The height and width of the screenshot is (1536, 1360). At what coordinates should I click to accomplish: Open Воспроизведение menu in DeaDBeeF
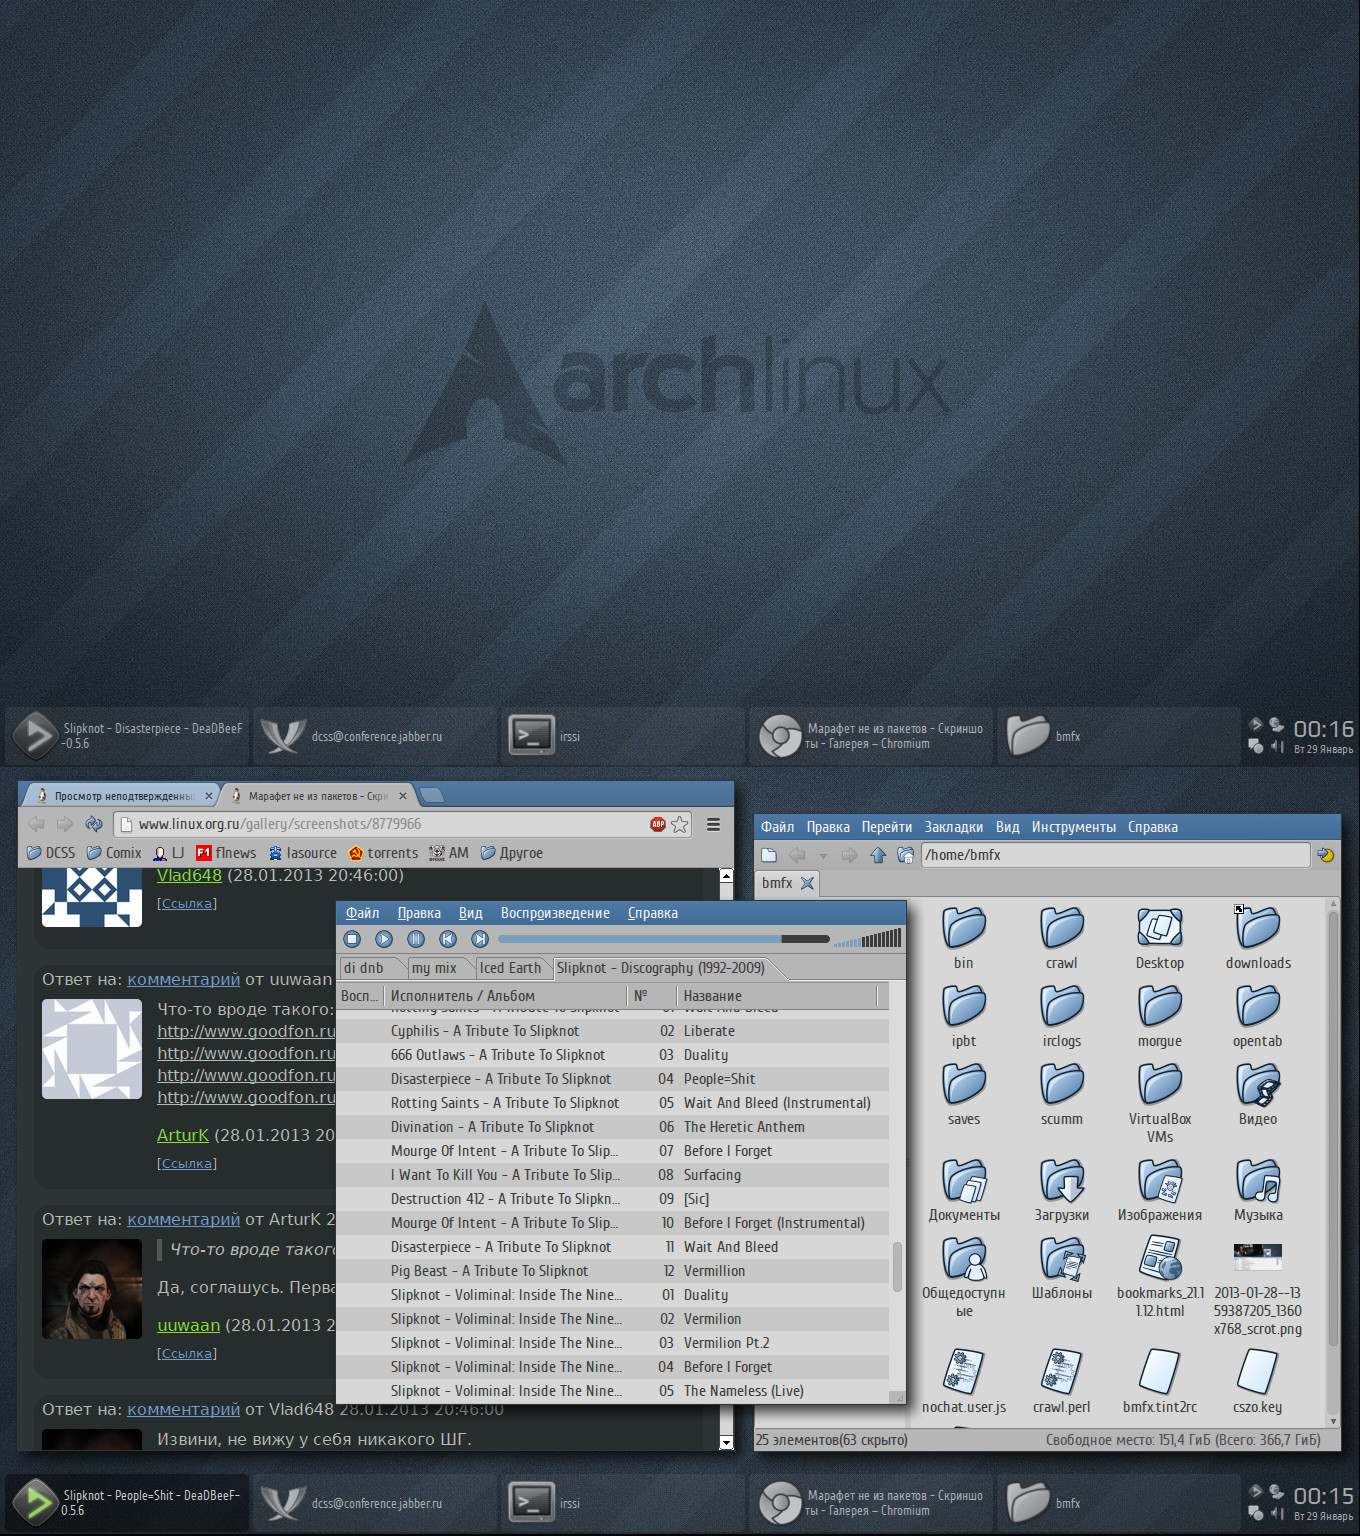click(x=555, y=913)
